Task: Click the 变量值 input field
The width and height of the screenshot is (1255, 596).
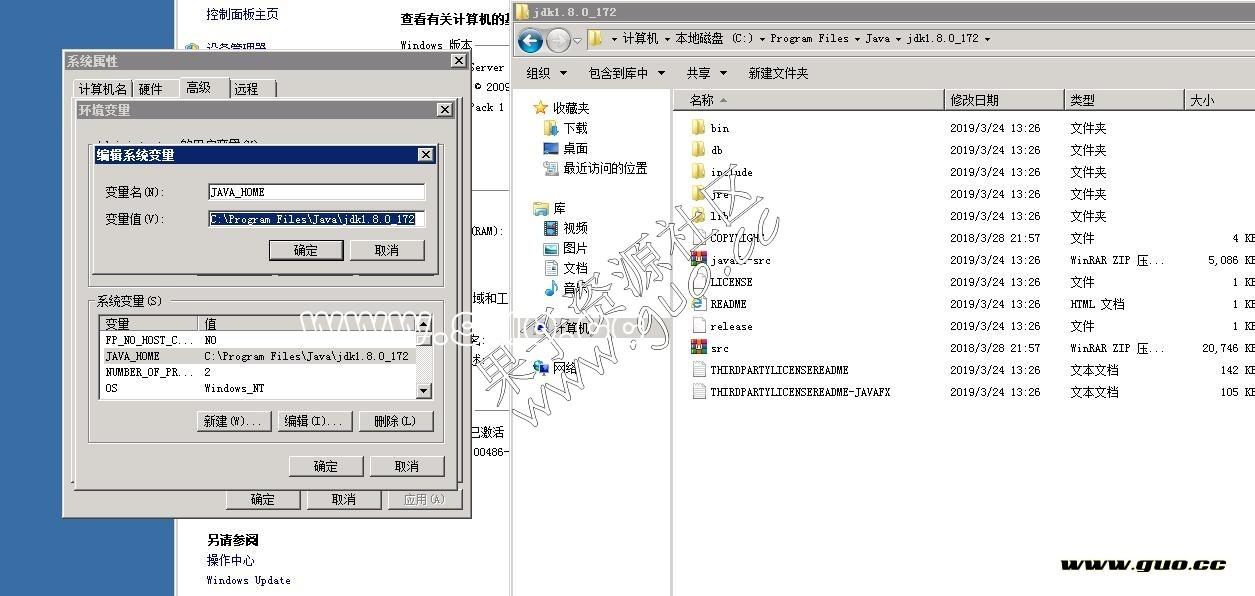Action: [x=316, y=219]
